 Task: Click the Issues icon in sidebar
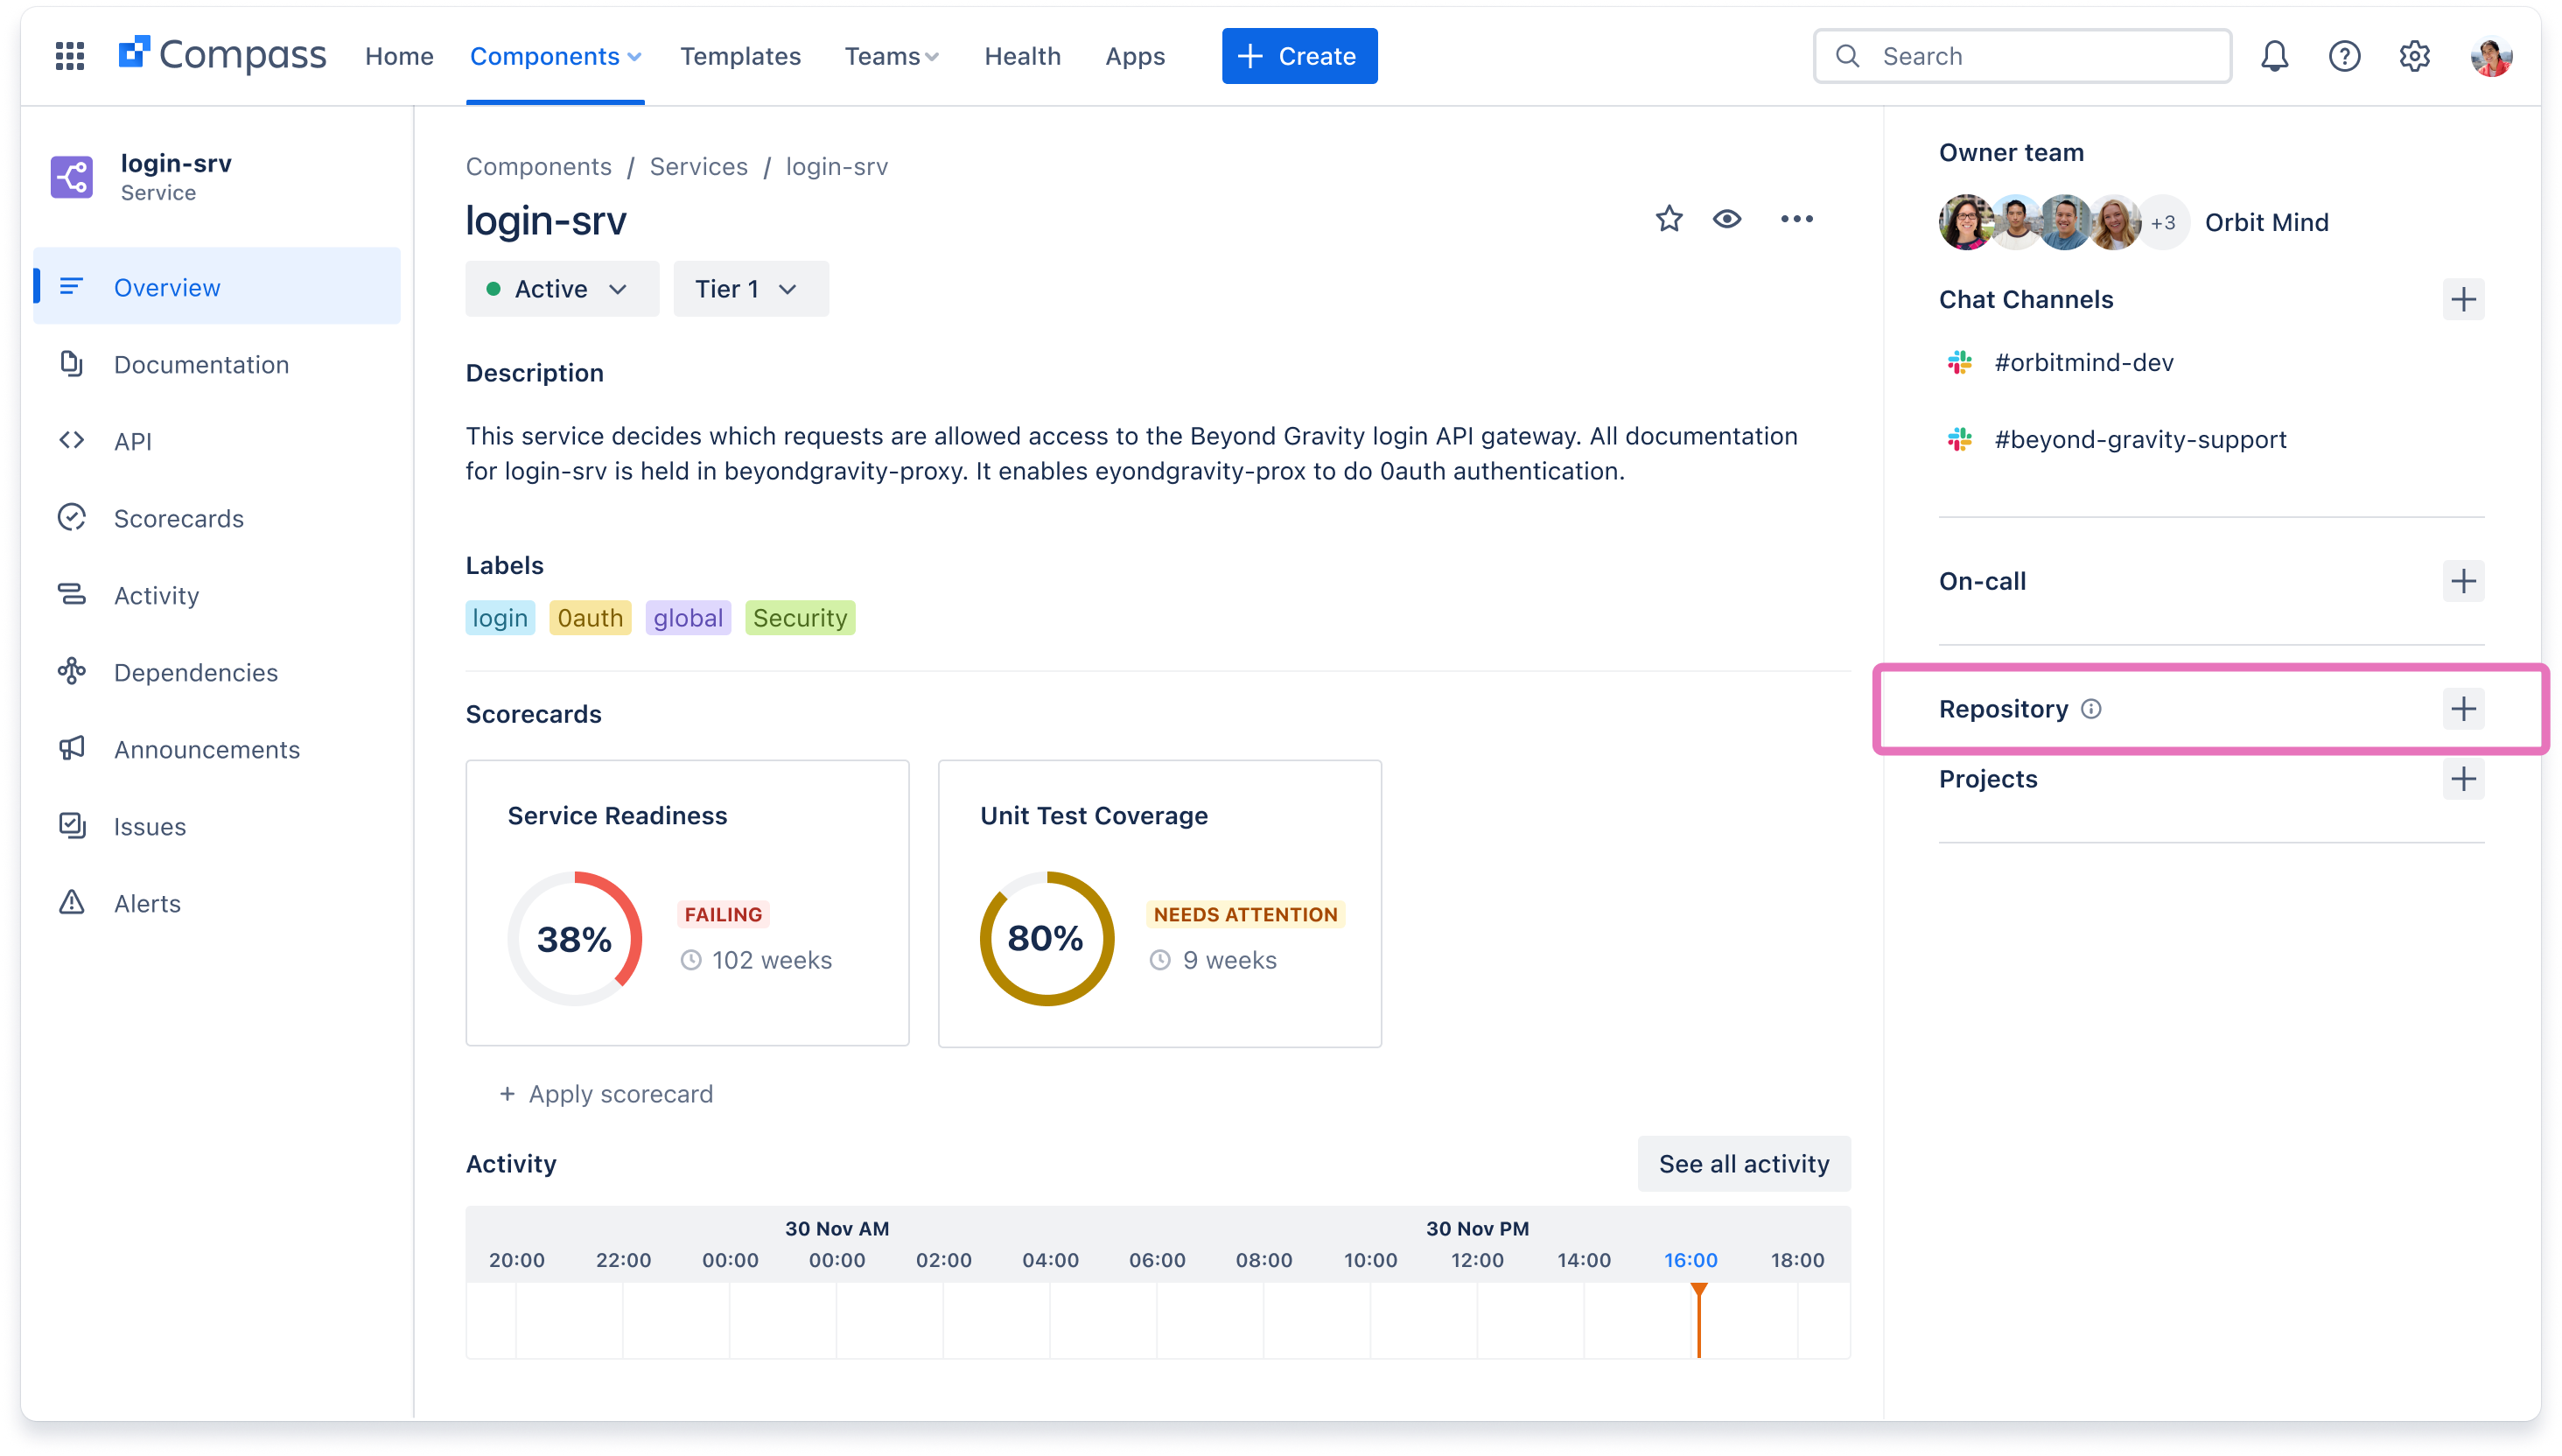coord(70,824)
